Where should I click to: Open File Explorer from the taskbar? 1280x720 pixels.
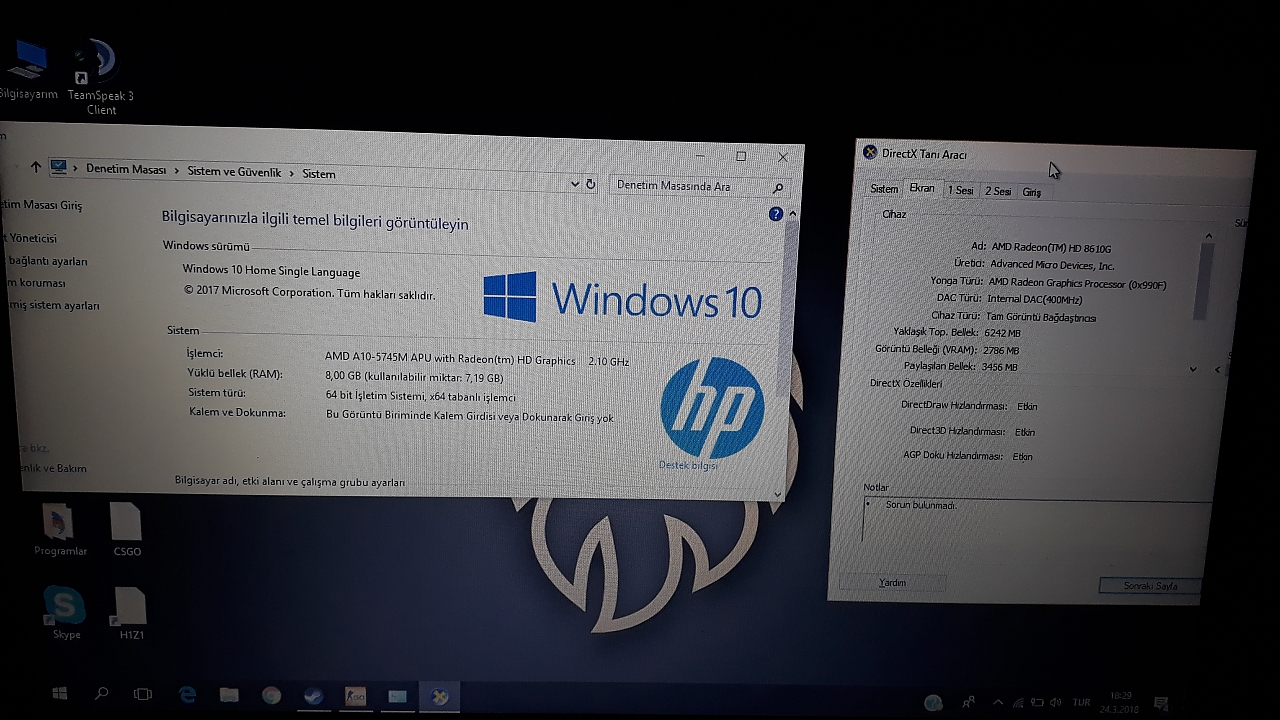point(229,695)
